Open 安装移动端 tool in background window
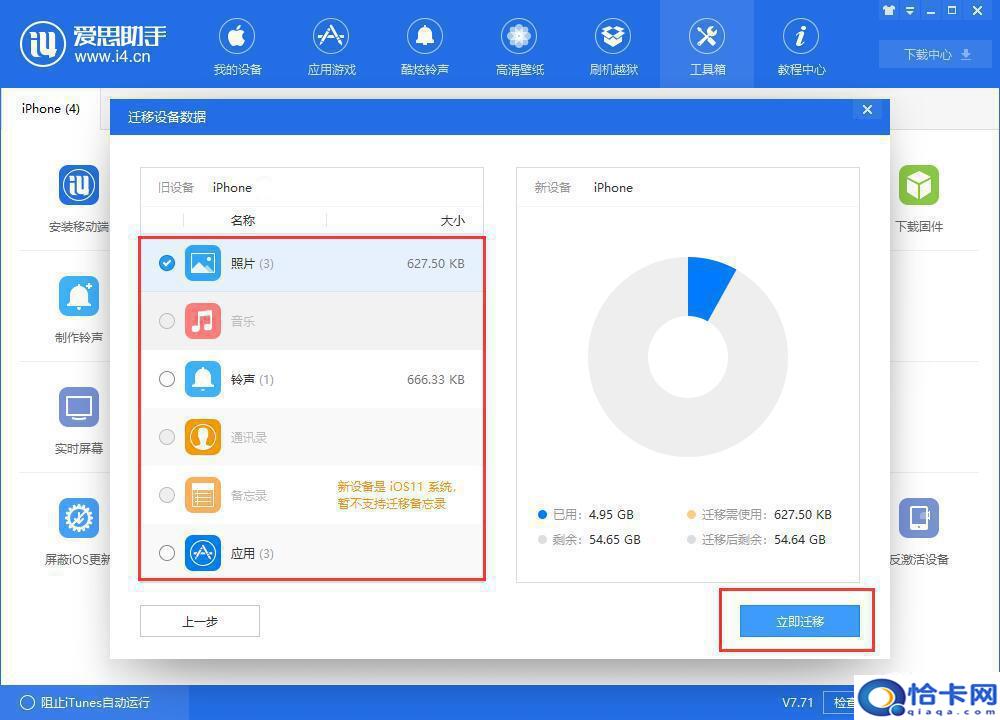 78,199
